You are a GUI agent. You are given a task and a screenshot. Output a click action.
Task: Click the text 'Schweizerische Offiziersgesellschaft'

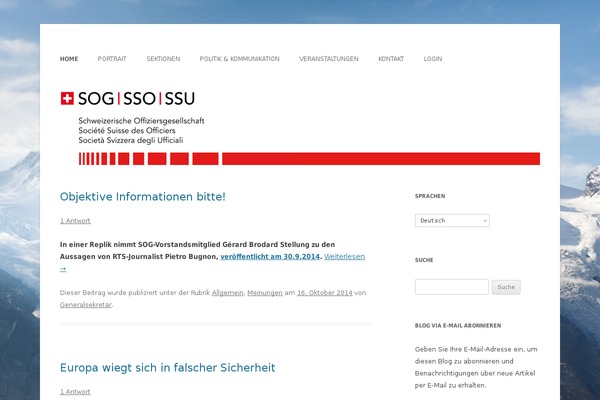(x=141, y=121)
